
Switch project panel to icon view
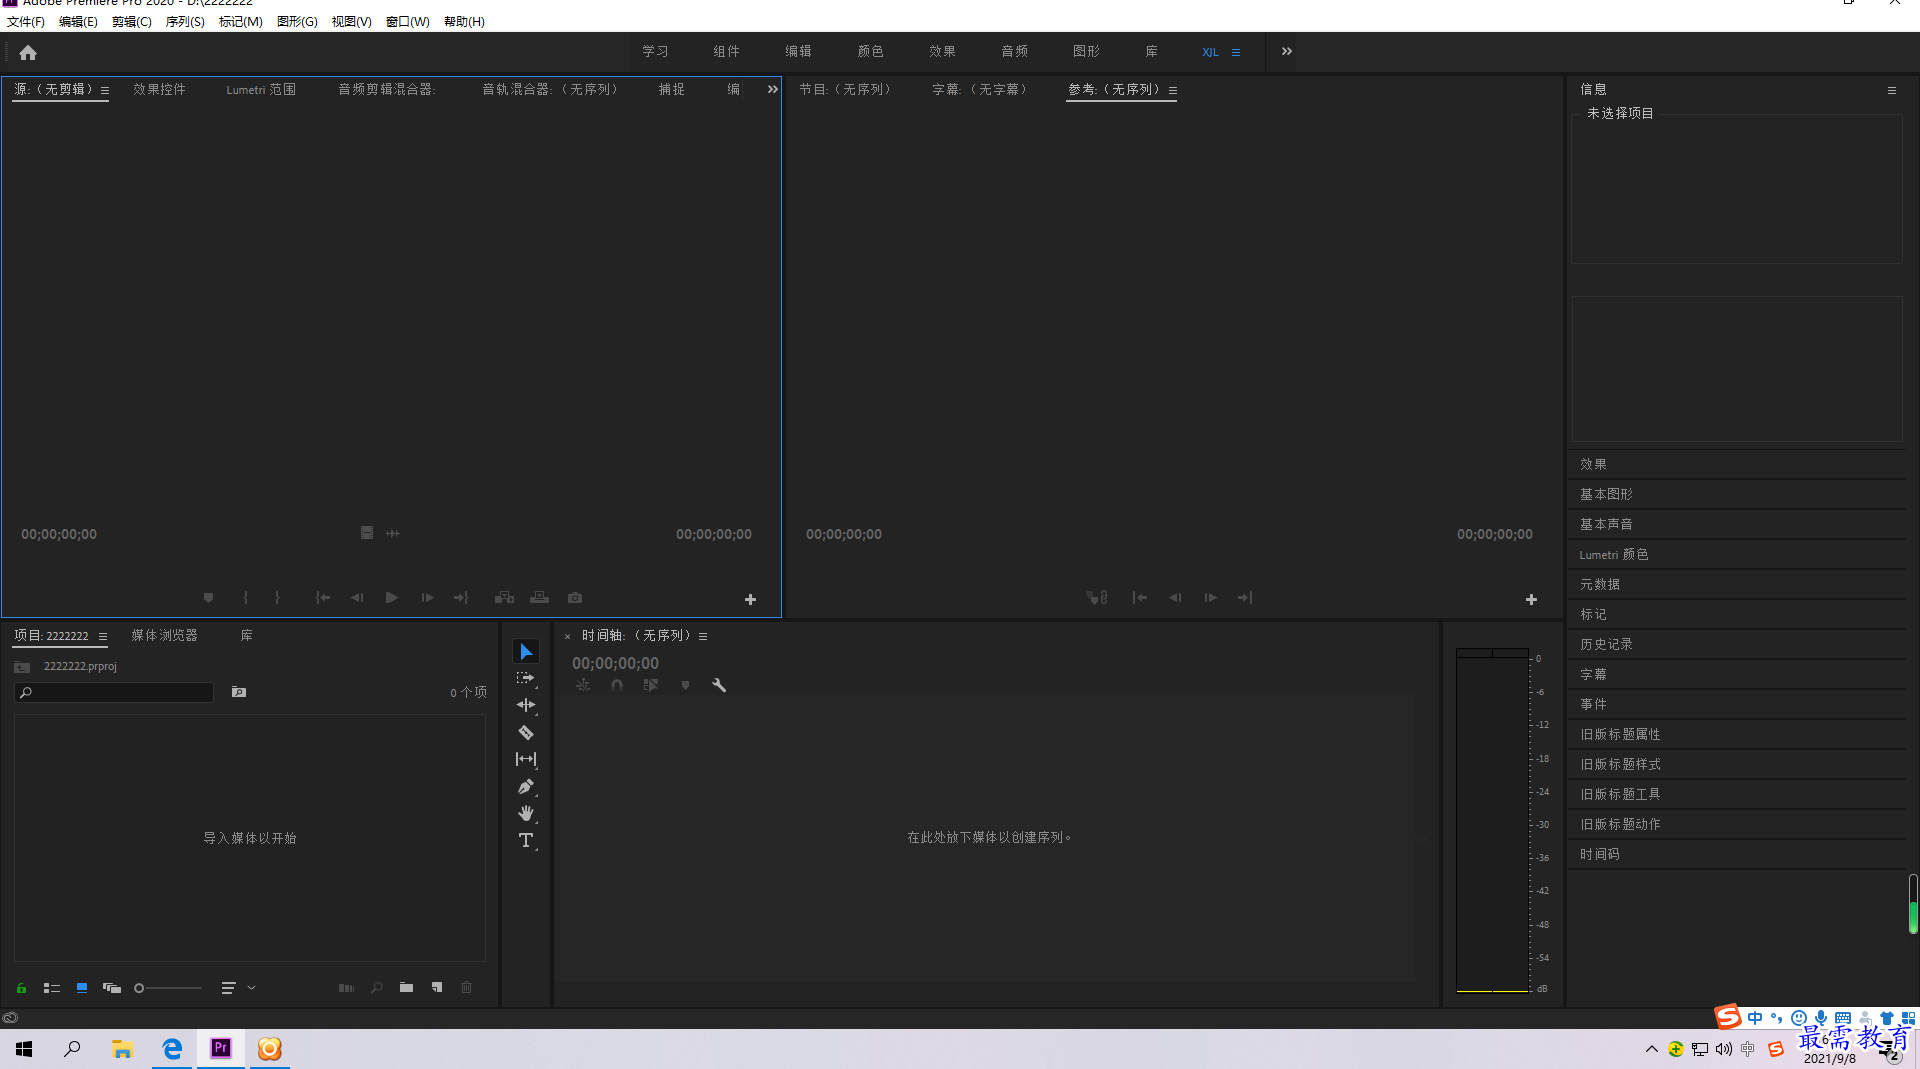pos(82,988)
